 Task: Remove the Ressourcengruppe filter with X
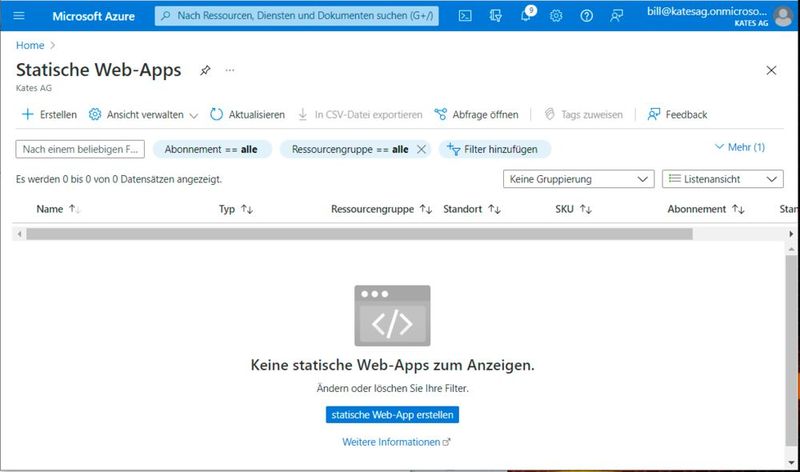click(421, 150)
